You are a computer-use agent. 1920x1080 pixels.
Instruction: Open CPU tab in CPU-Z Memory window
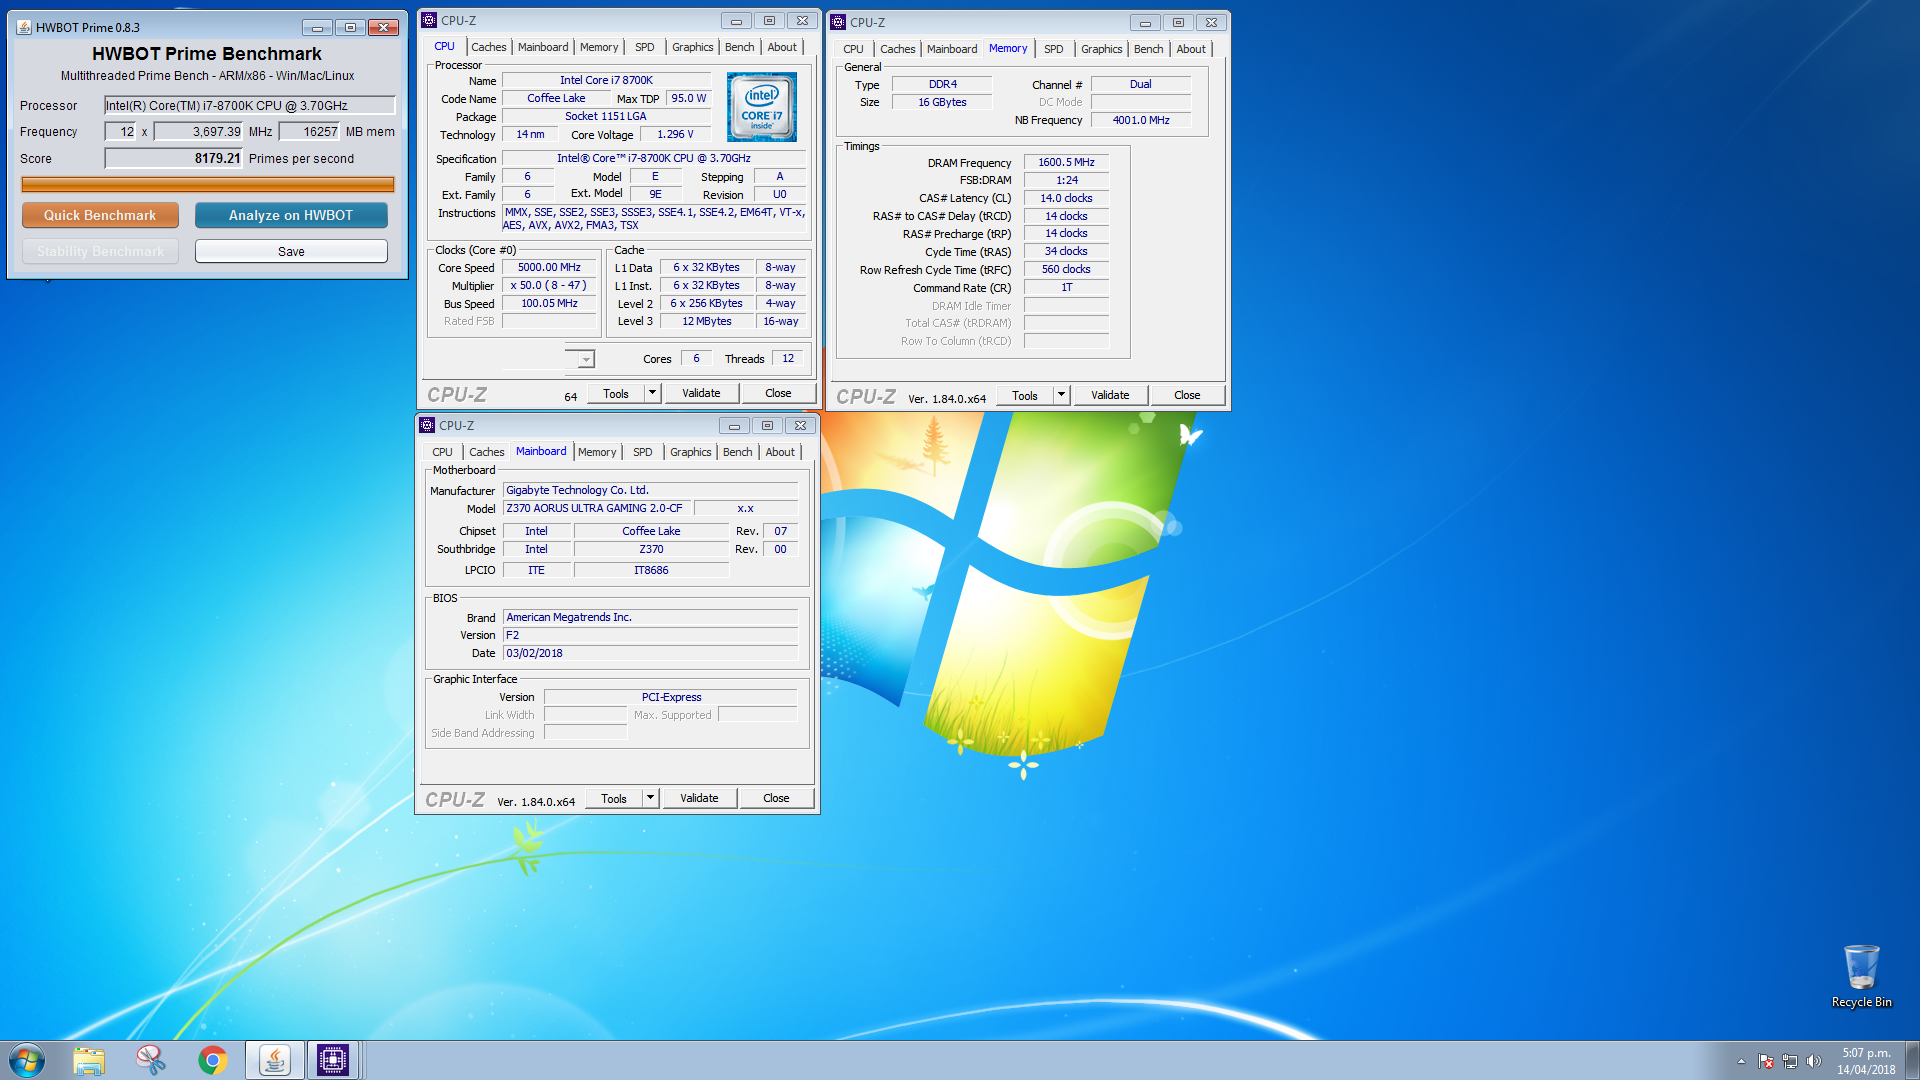(x=853, y=49)
